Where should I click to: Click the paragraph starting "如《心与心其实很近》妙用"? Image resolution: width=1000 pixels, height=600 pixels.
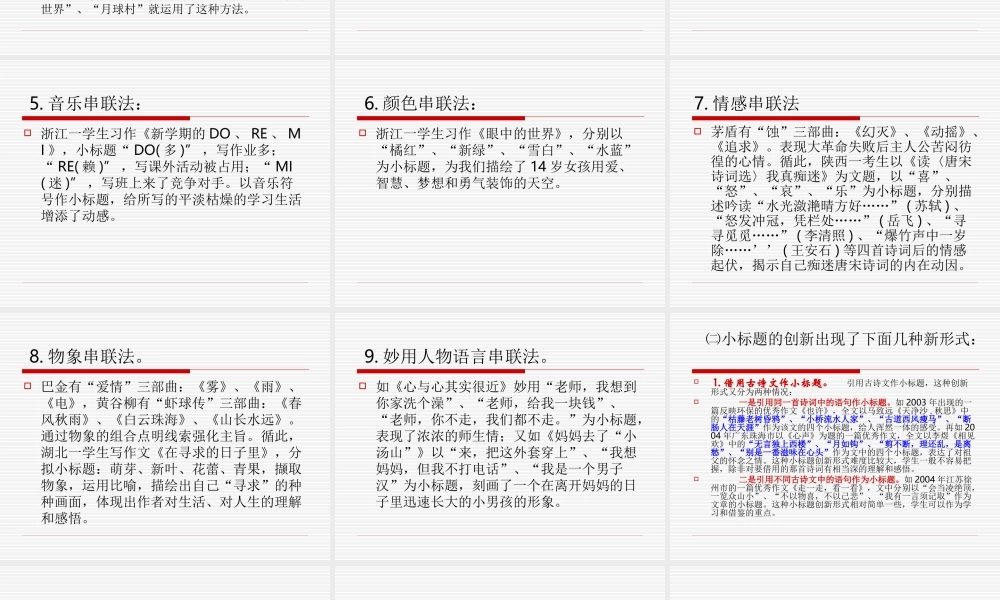point(509,444)
